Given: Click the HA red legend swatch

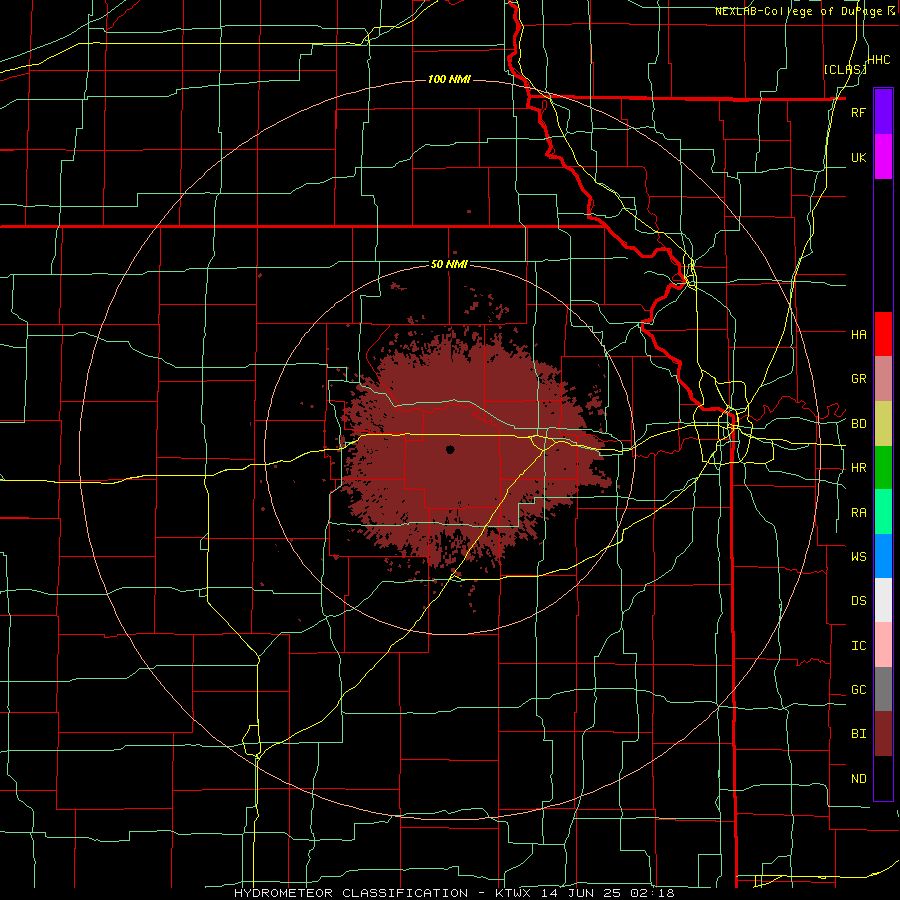Looking at the screenshot, I should click(883, 334).
